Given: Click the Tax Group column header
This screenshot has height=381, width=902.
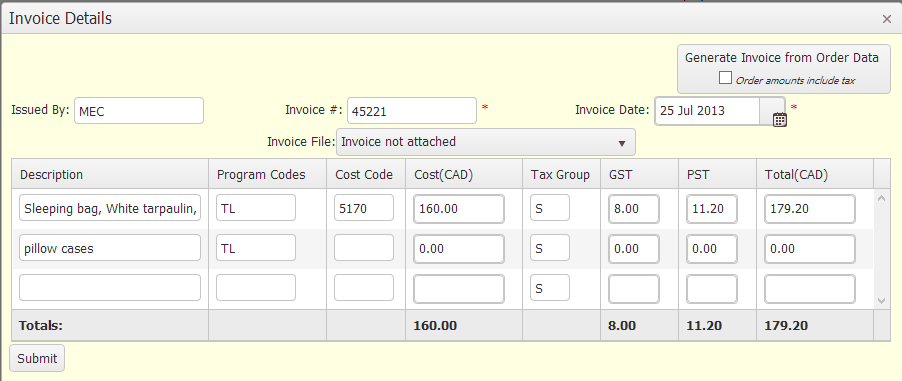Looking at the screenshot, I should pos(561,174).
